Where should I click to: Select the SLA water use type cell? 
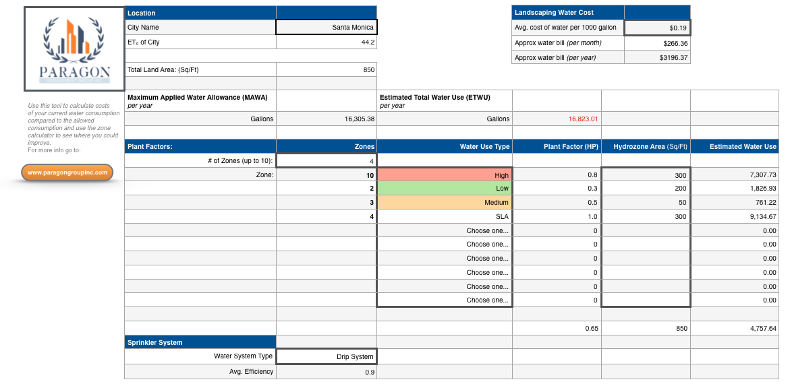point(444,217)
